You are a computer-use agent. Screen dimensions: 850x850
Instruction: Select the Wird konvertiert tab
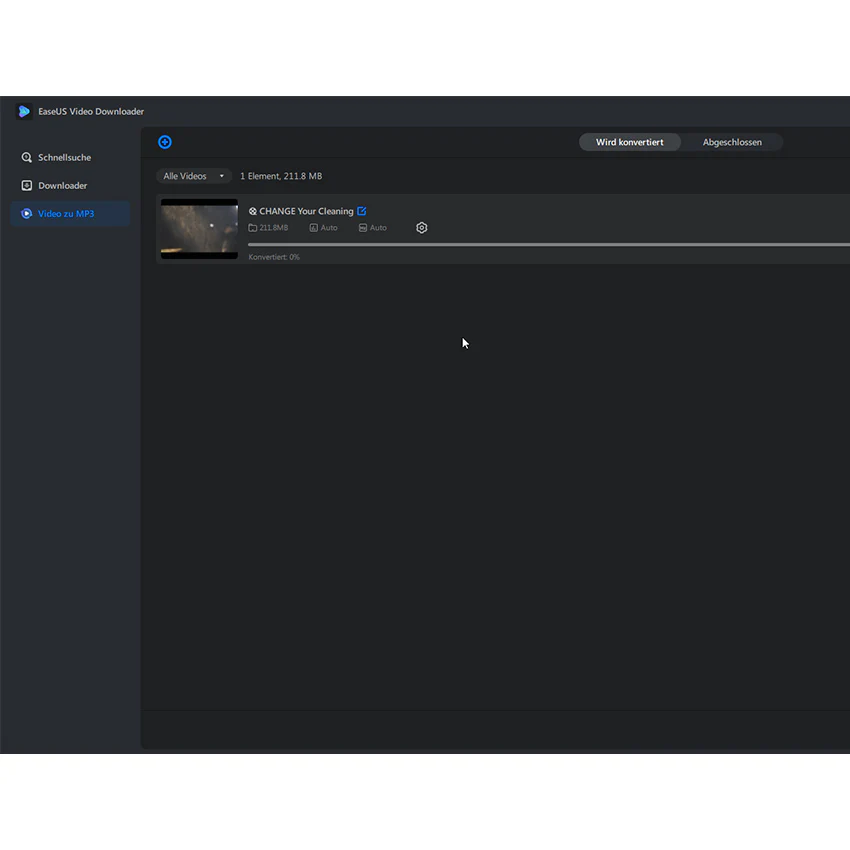tap(629, 142)
